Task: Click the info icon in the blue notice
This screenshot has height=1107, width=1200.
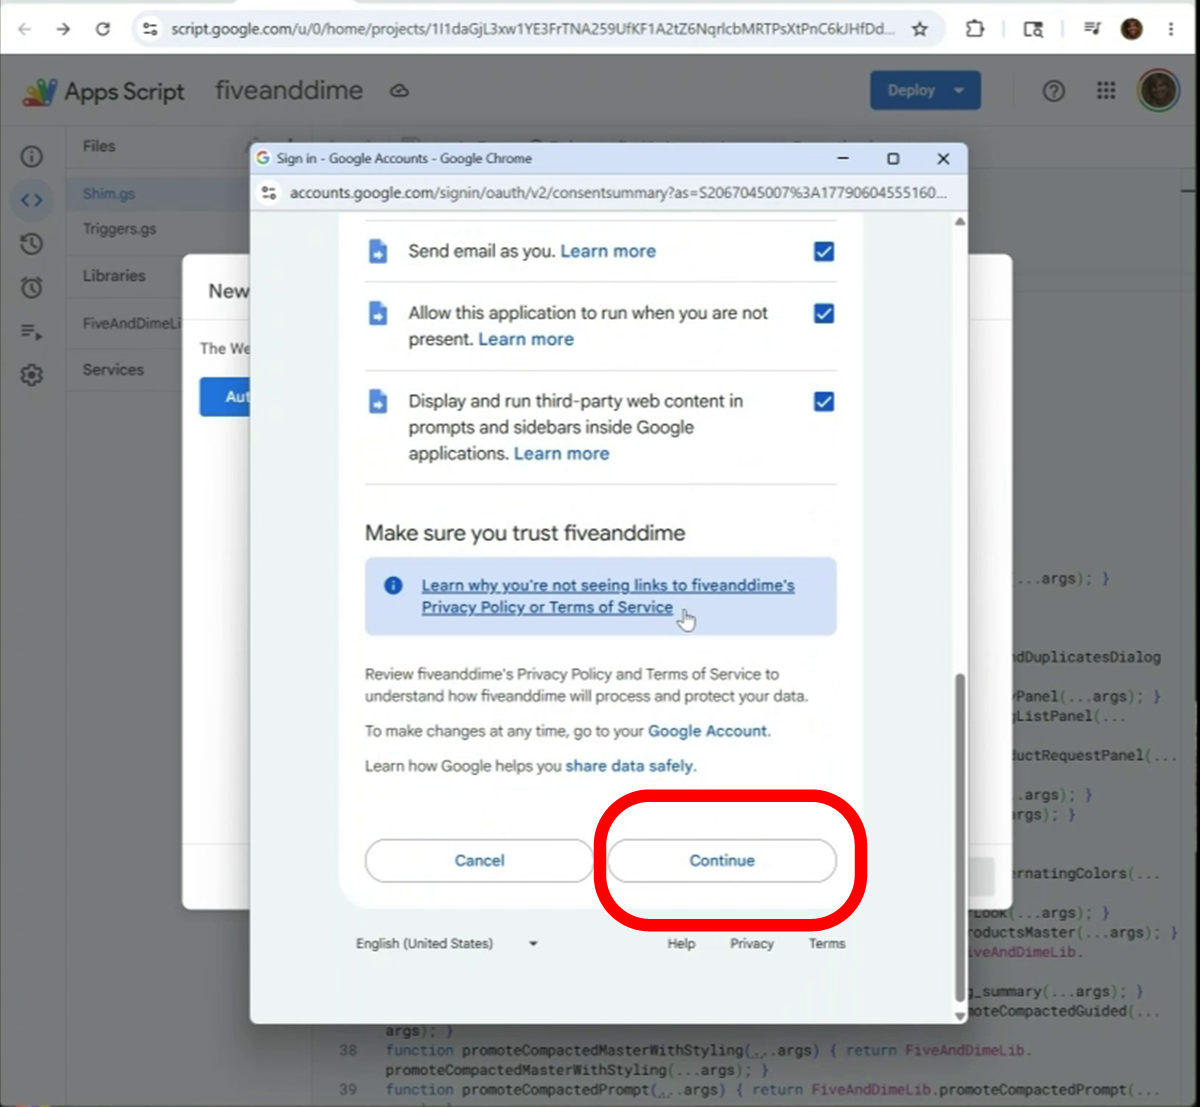Action: [x=394, y=585]
